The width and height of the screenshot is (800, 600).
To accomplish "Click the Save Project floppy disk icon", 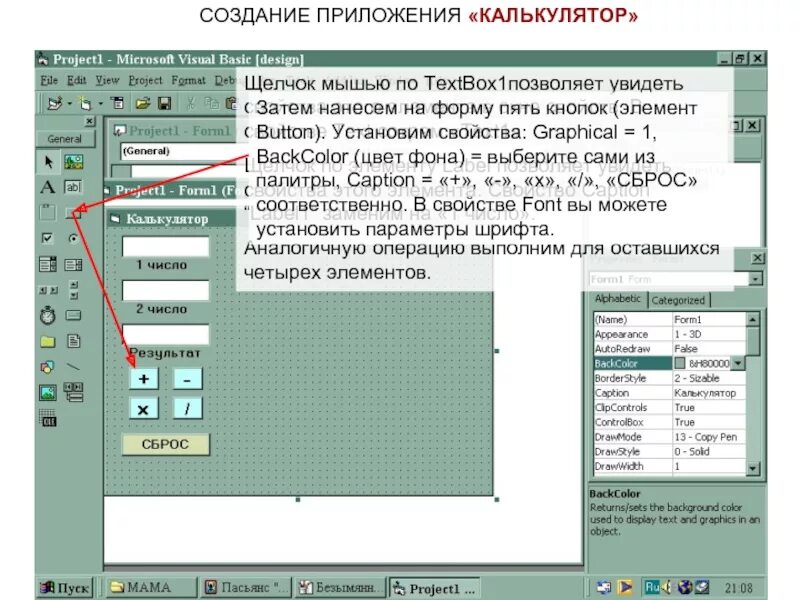I will point(164,104).
